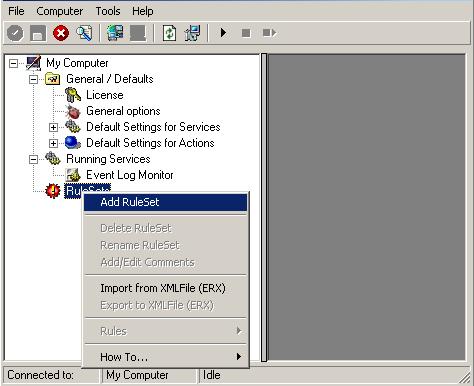Select the My Computer tree label
474x386 pixels.
[x=77, y=63]
